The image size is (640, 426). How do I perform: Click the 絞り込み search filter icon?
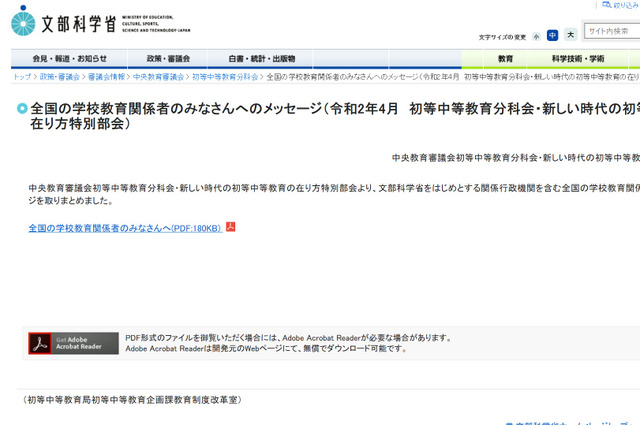607,5
